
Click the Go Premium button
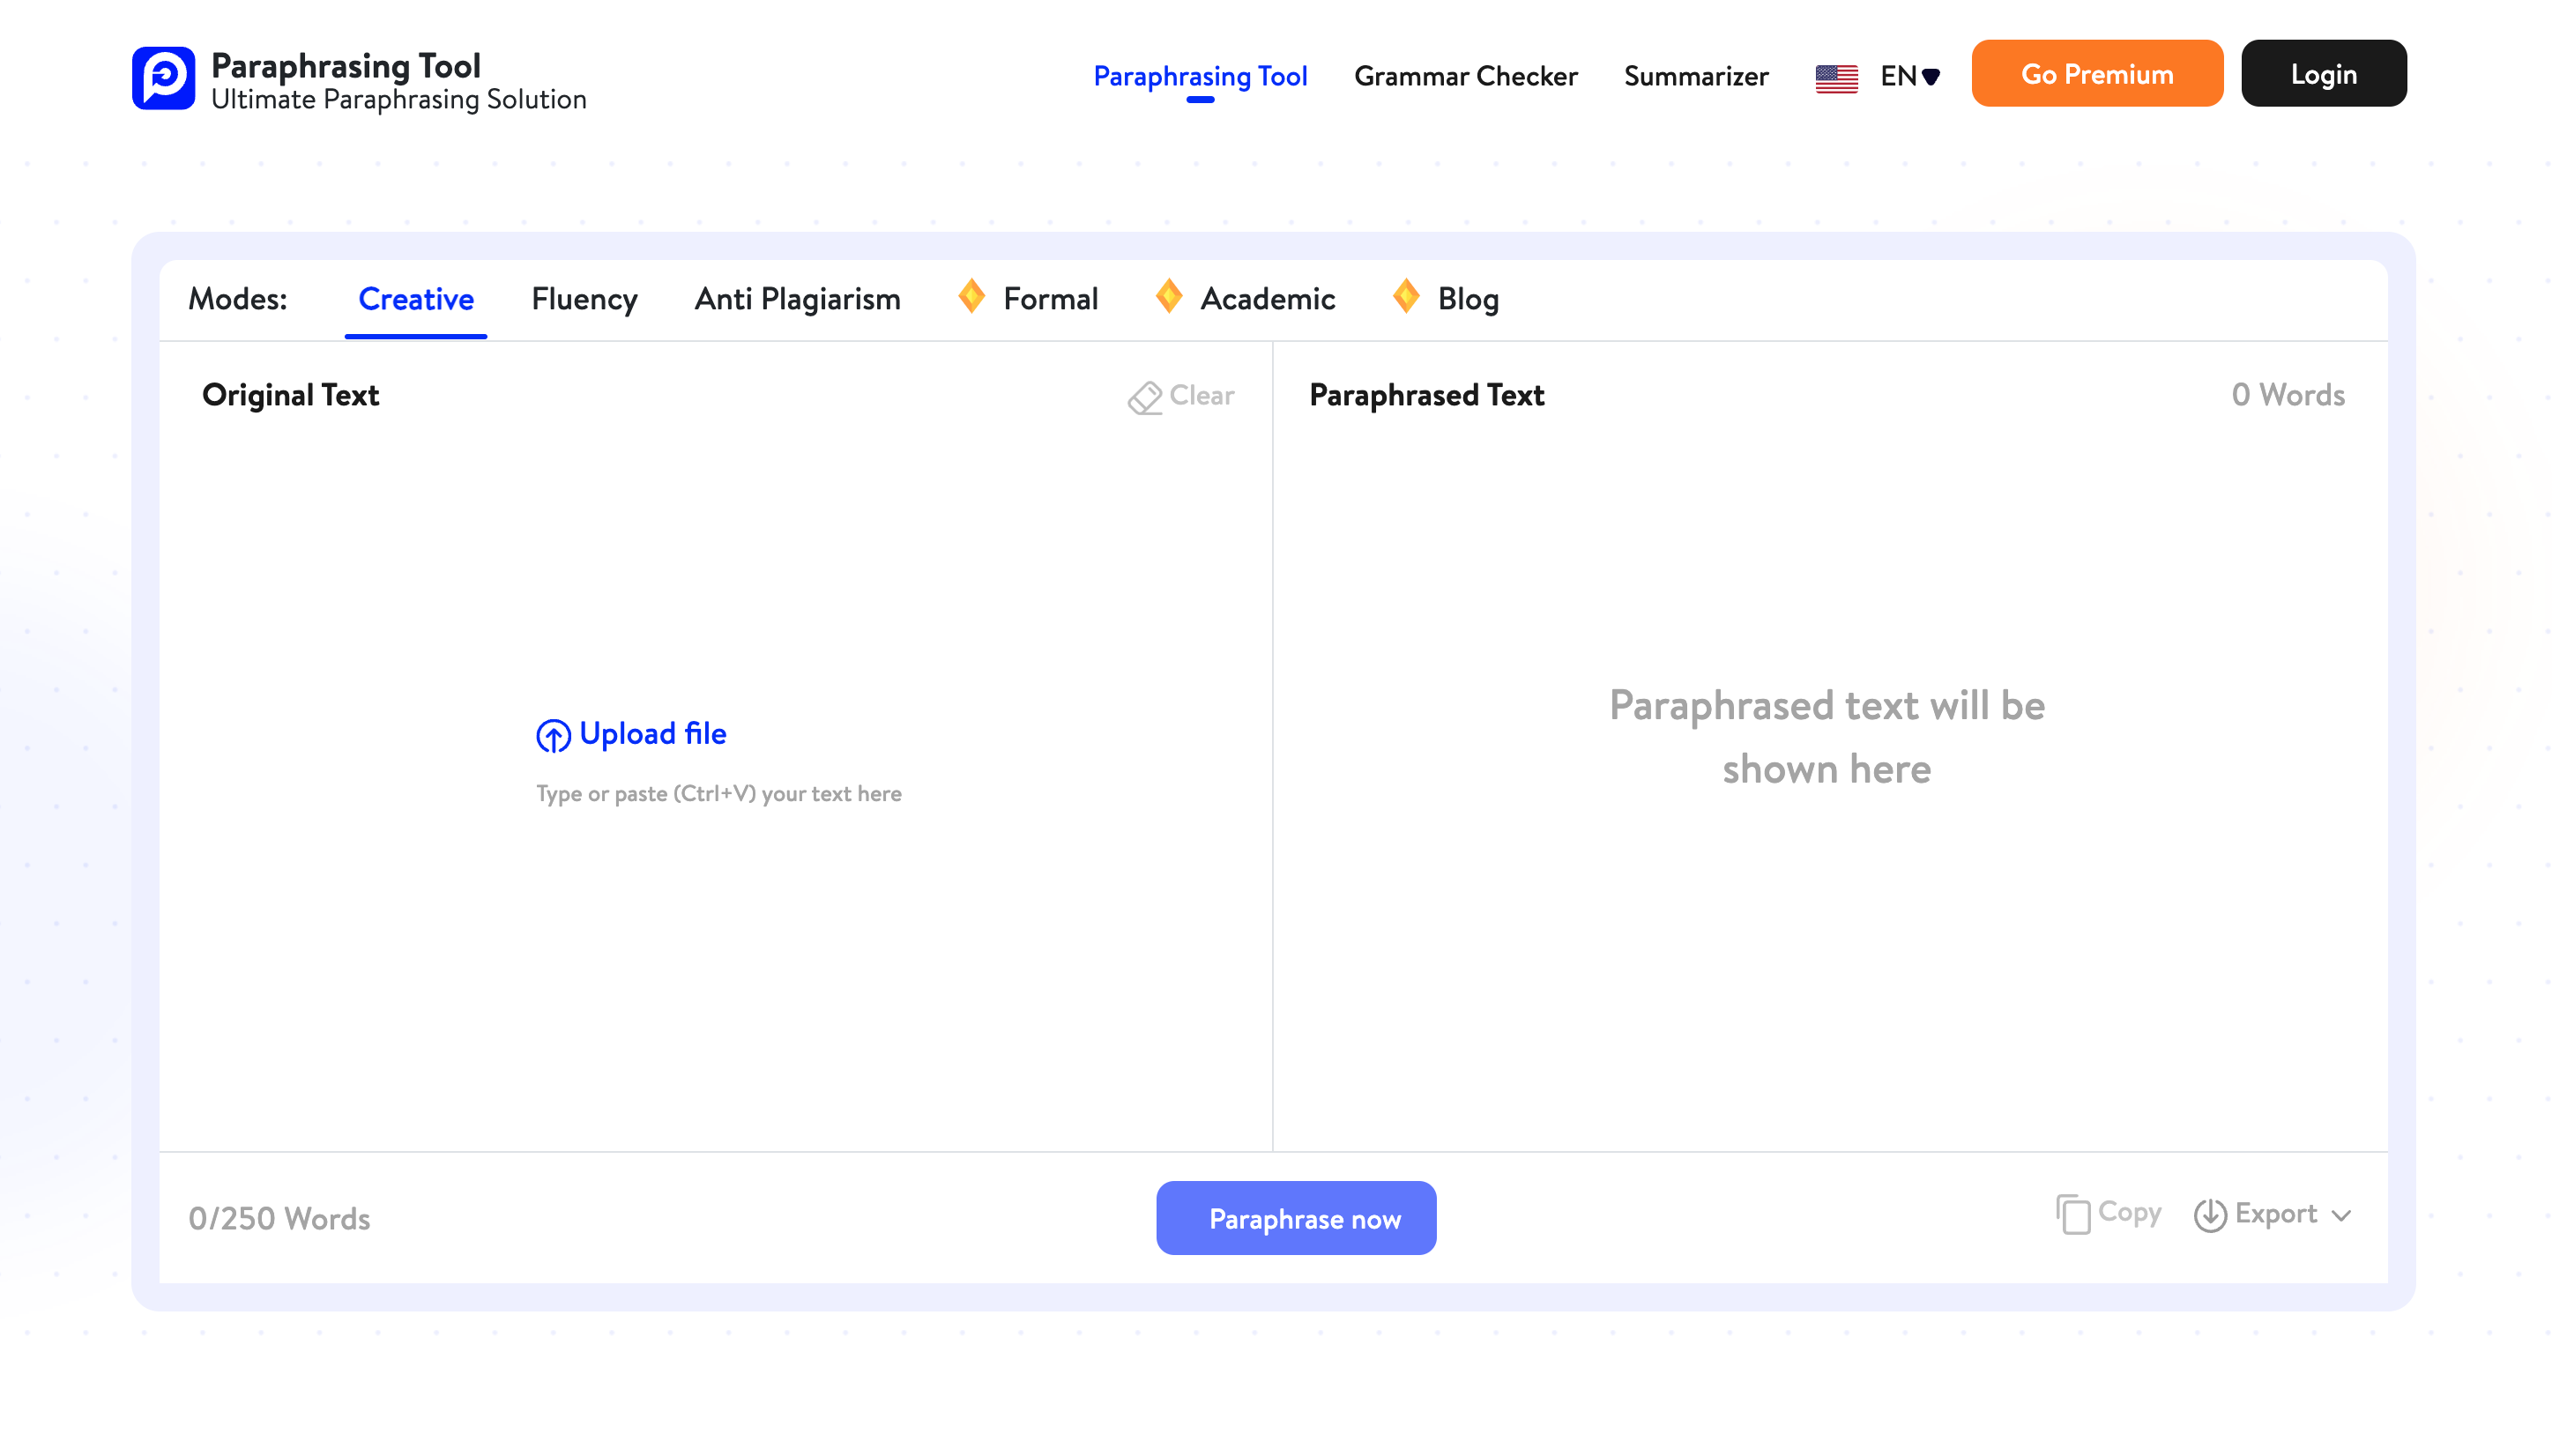(x=2097, y=74)
